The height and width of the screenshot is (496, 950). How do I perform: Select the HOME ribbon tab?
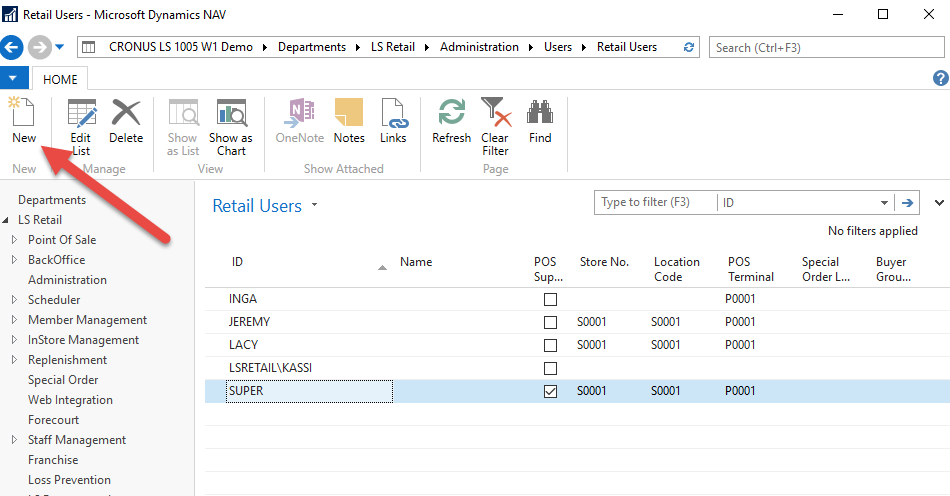click(x=60, y=79)
